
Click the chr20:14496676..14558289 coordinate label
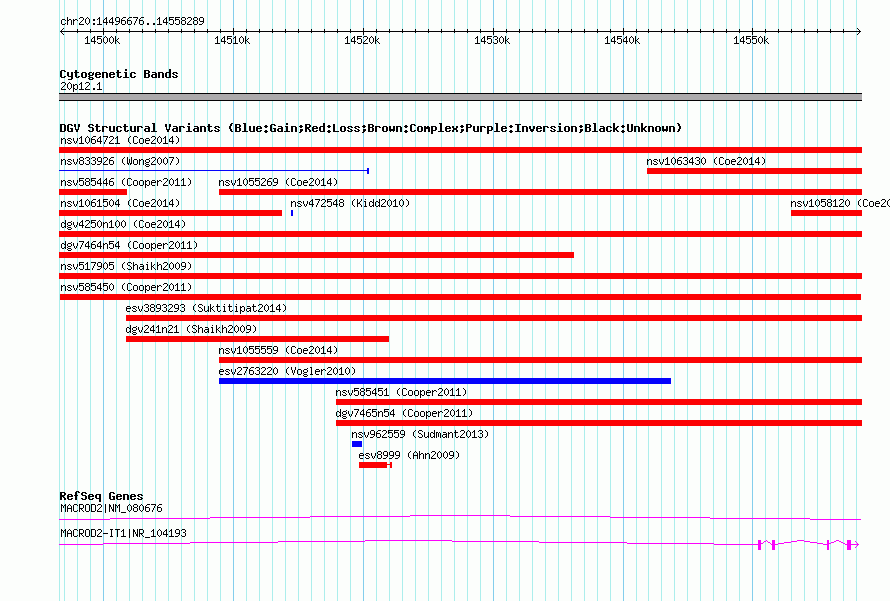(132, 21)
